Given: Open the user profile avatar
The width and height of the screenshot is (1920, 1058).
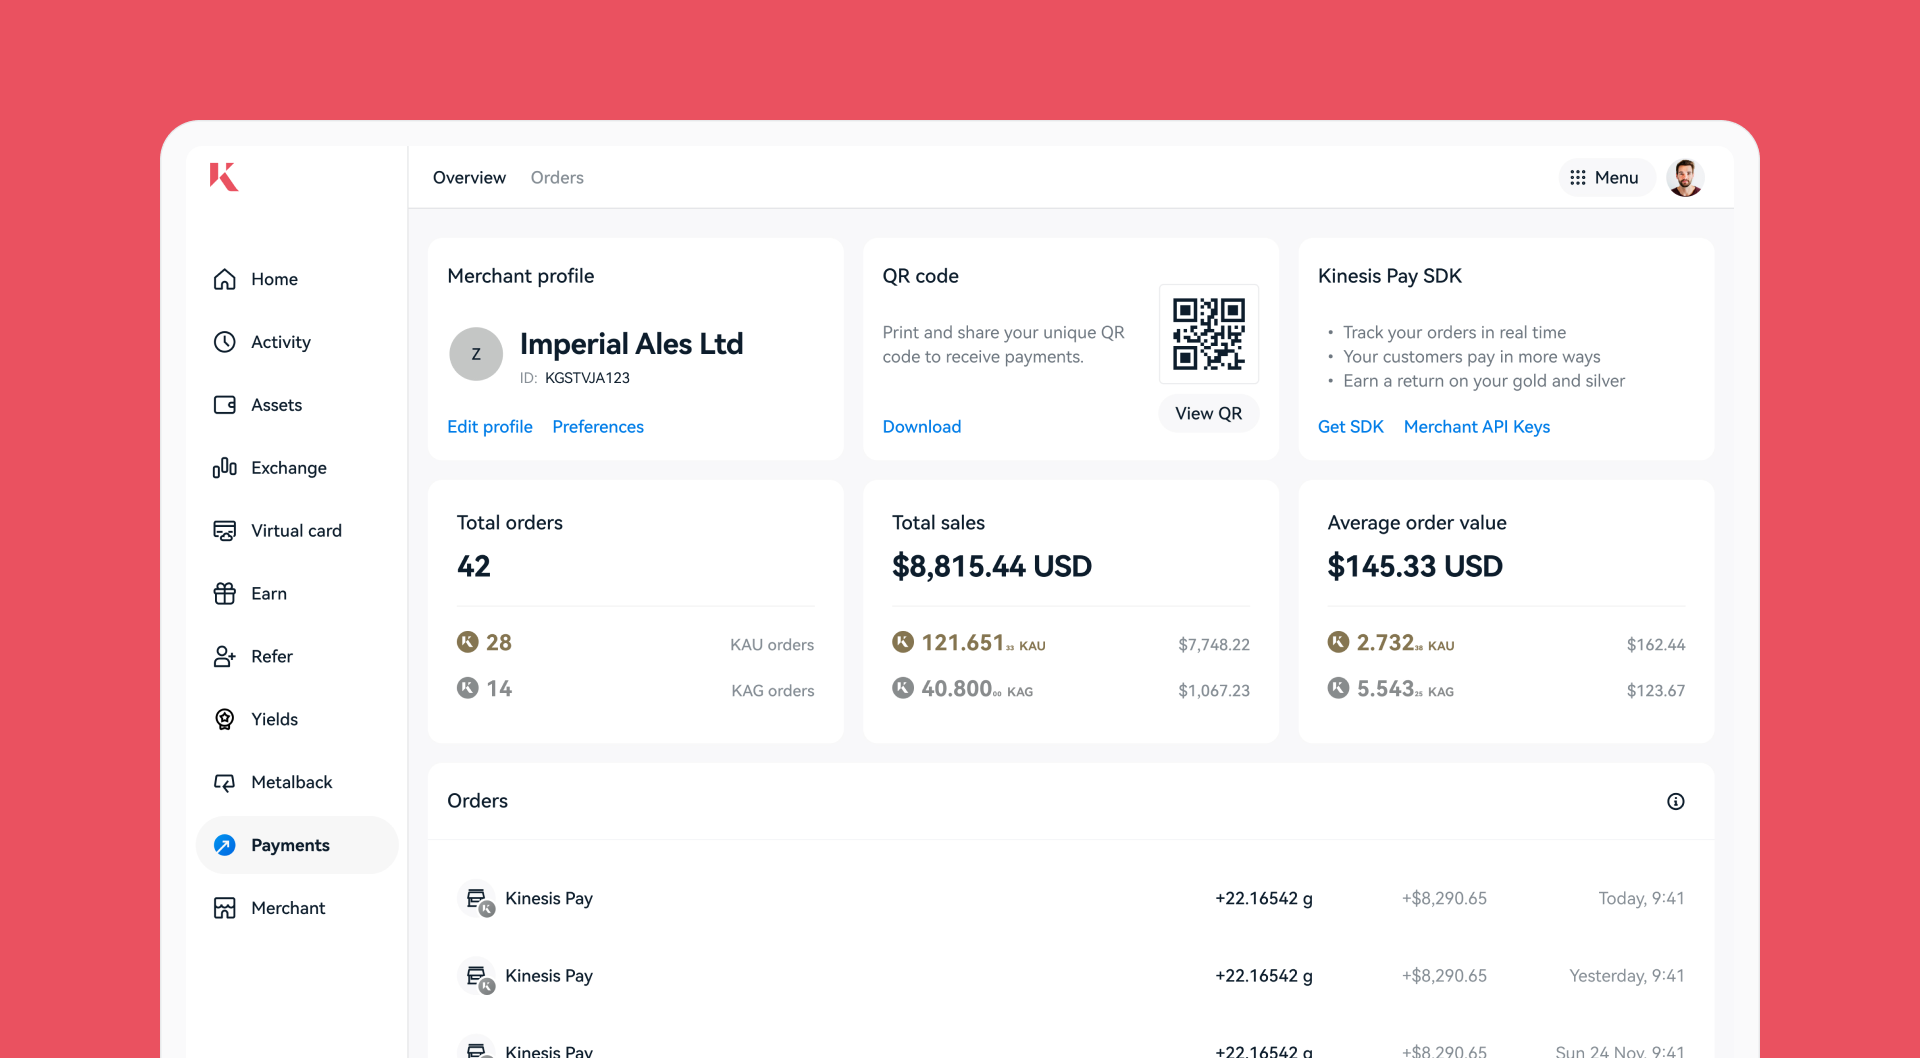Looking at the screenshot, I should (x=1686, y=178).
